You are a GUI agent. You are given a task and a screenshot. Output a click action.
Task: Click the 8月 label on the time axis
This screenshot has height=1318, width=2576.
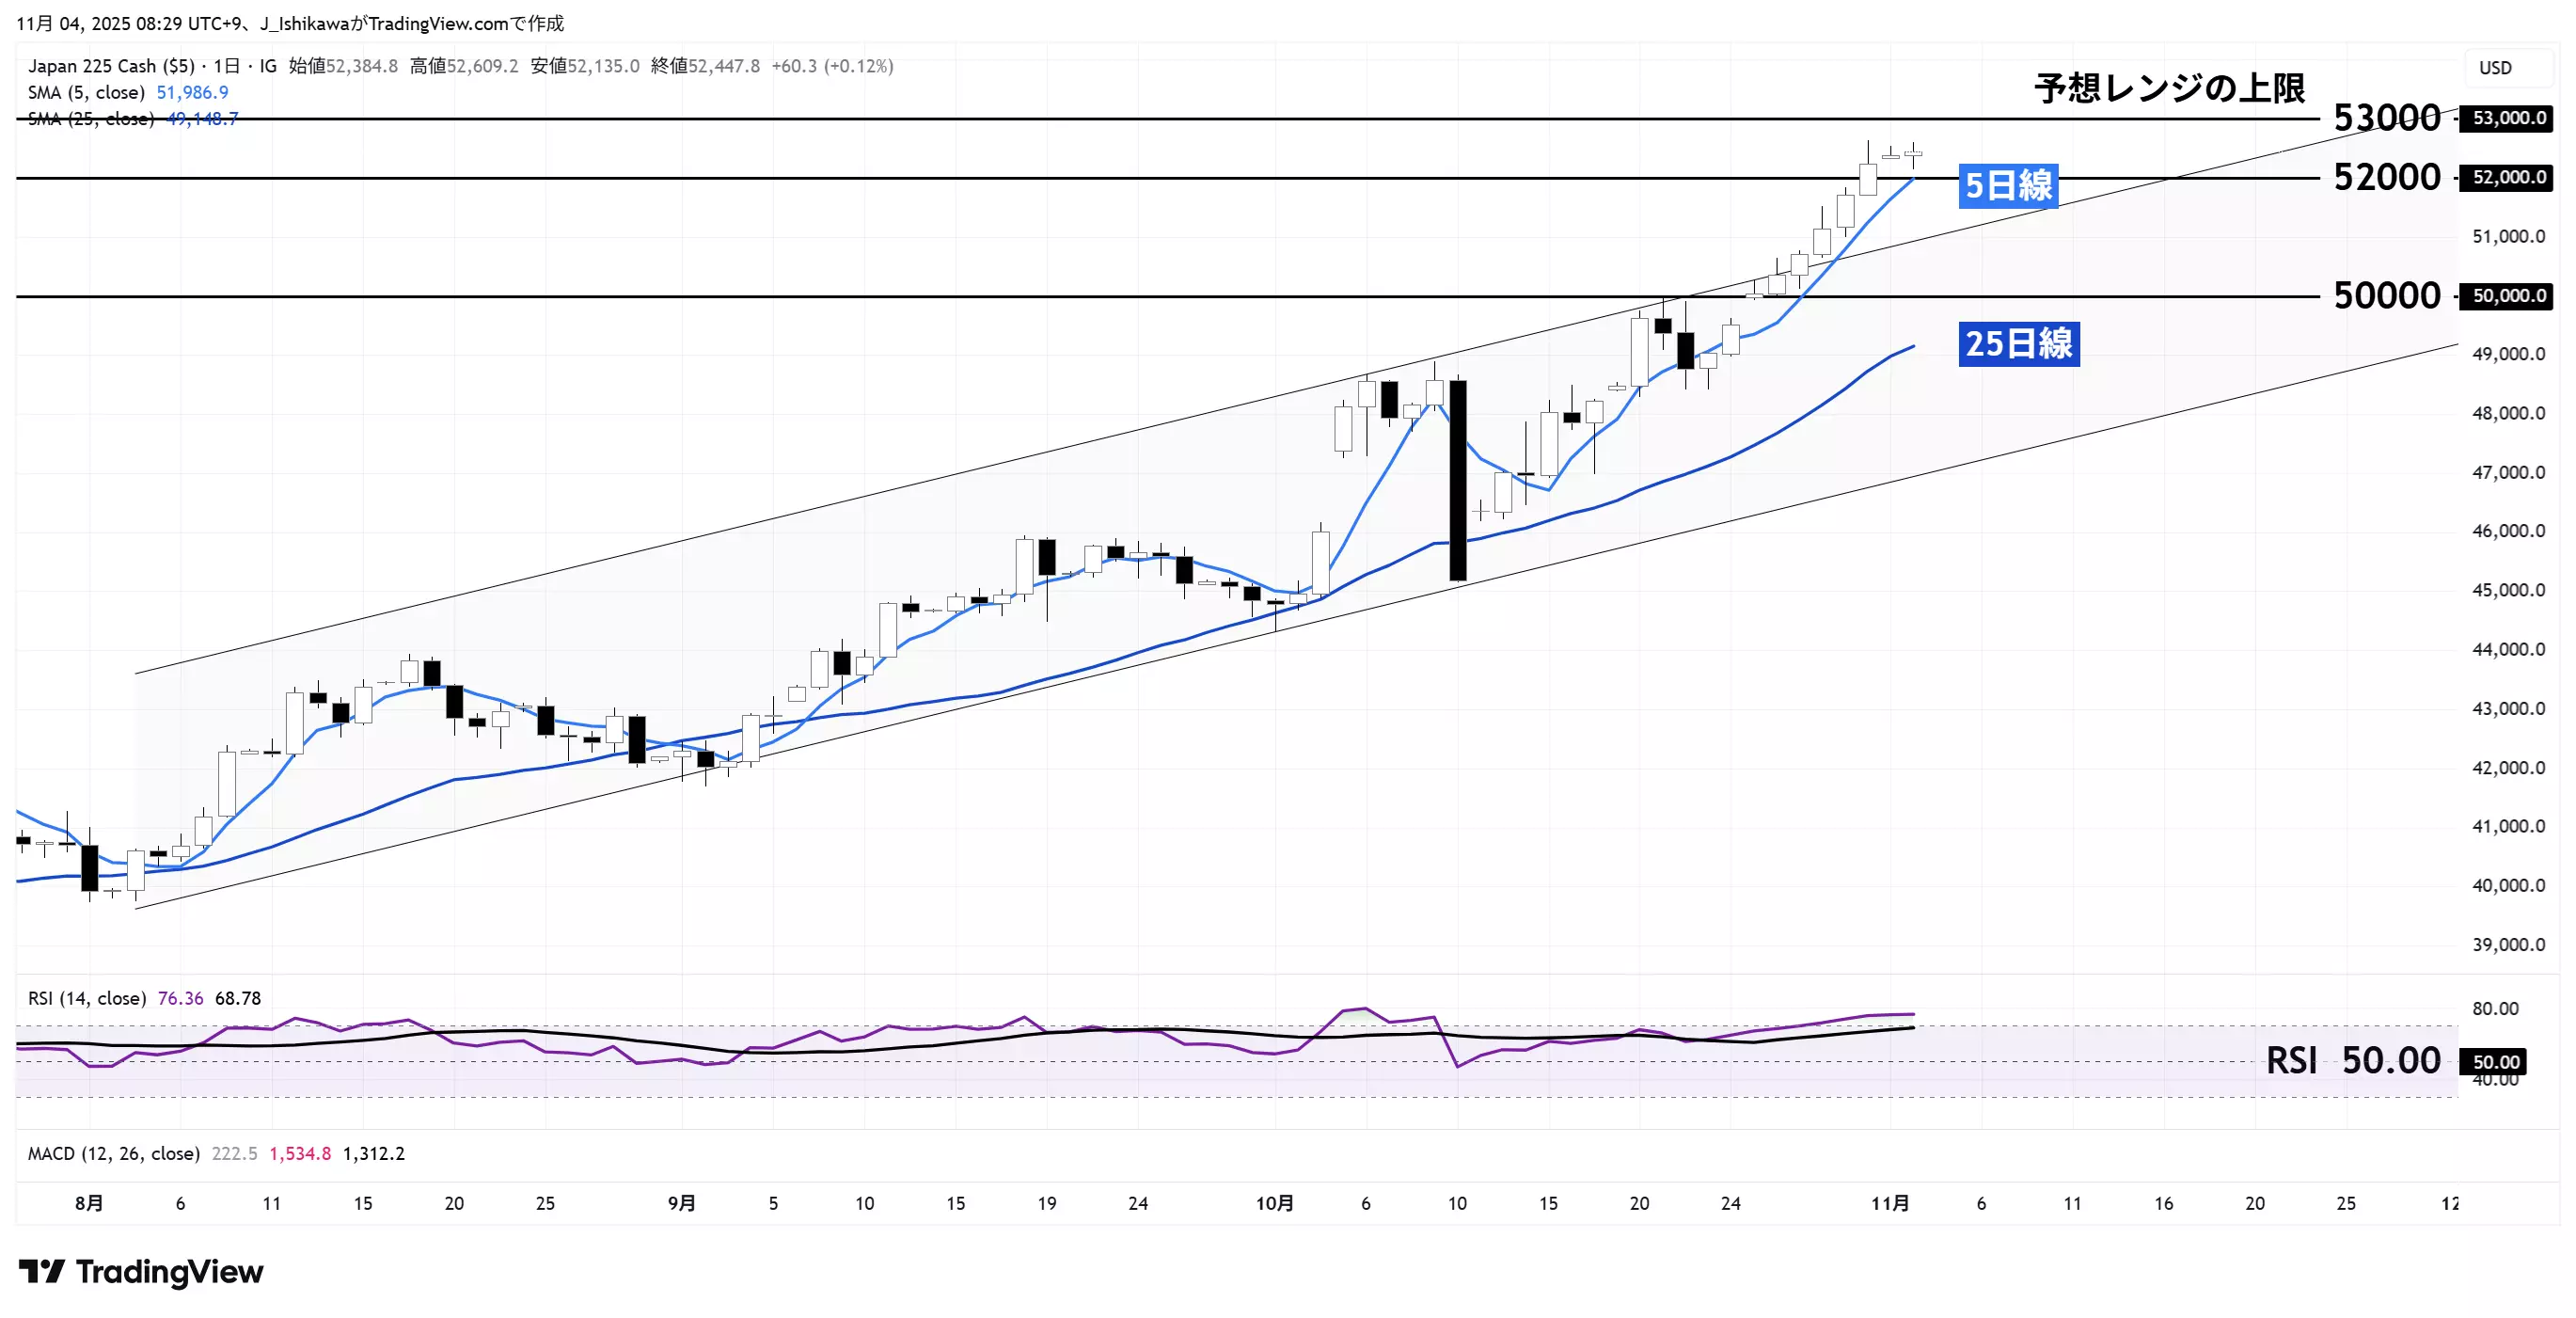(x=89, y=1203)
